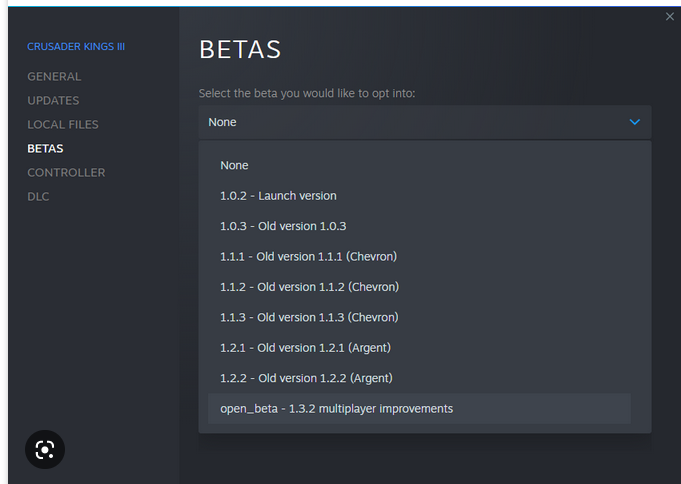The width and height of the screenshot is (681, 484).
Task: Click the Crusader Kings III title
Action: pyautogui.click(x=76, y=47)
